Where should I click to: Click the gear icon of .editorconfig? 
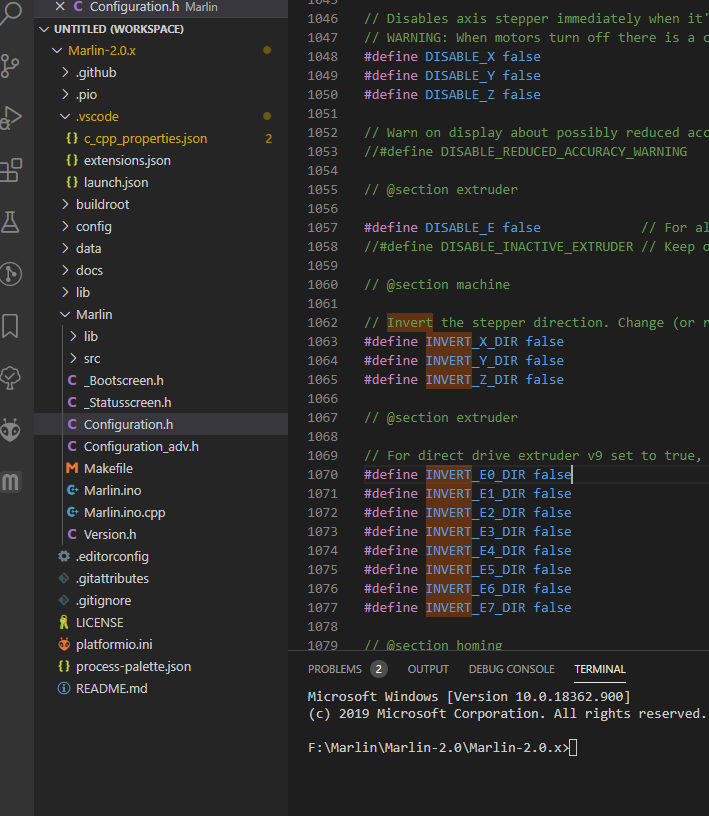64,556
